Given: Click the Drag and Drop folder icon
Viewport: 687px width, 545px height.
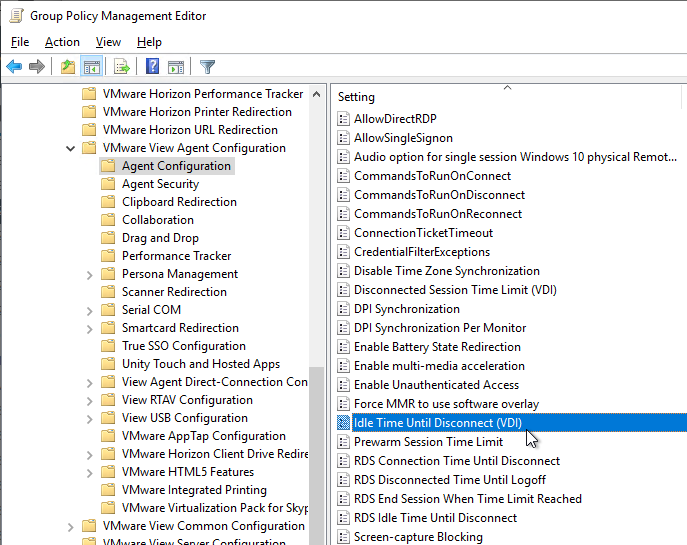Looking at the screenshot, I should 108,237.
